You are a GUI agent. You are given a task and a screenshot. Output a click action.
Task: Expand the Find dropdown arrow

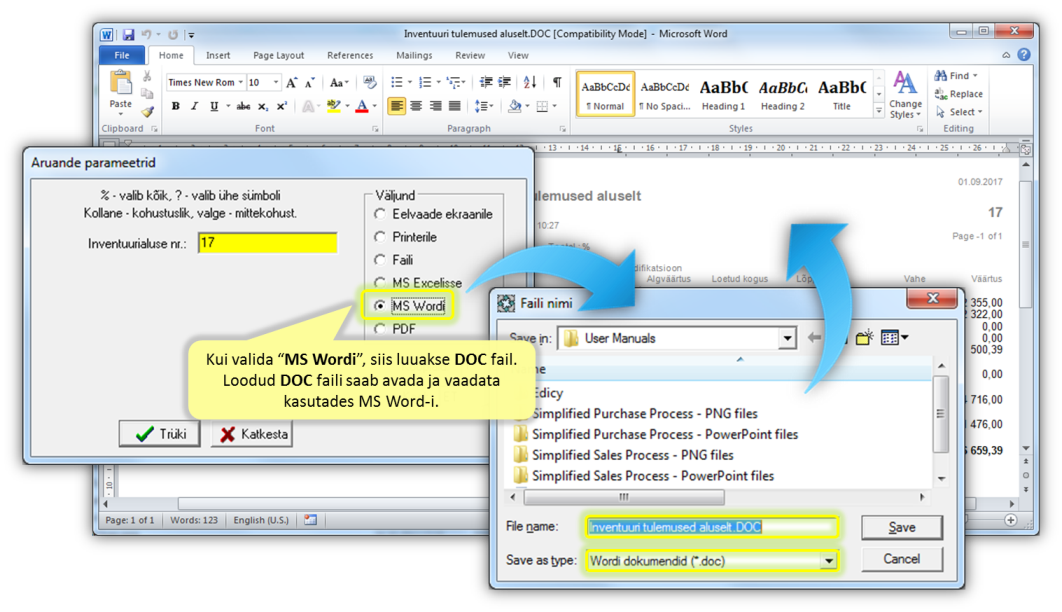coord(975,76)
